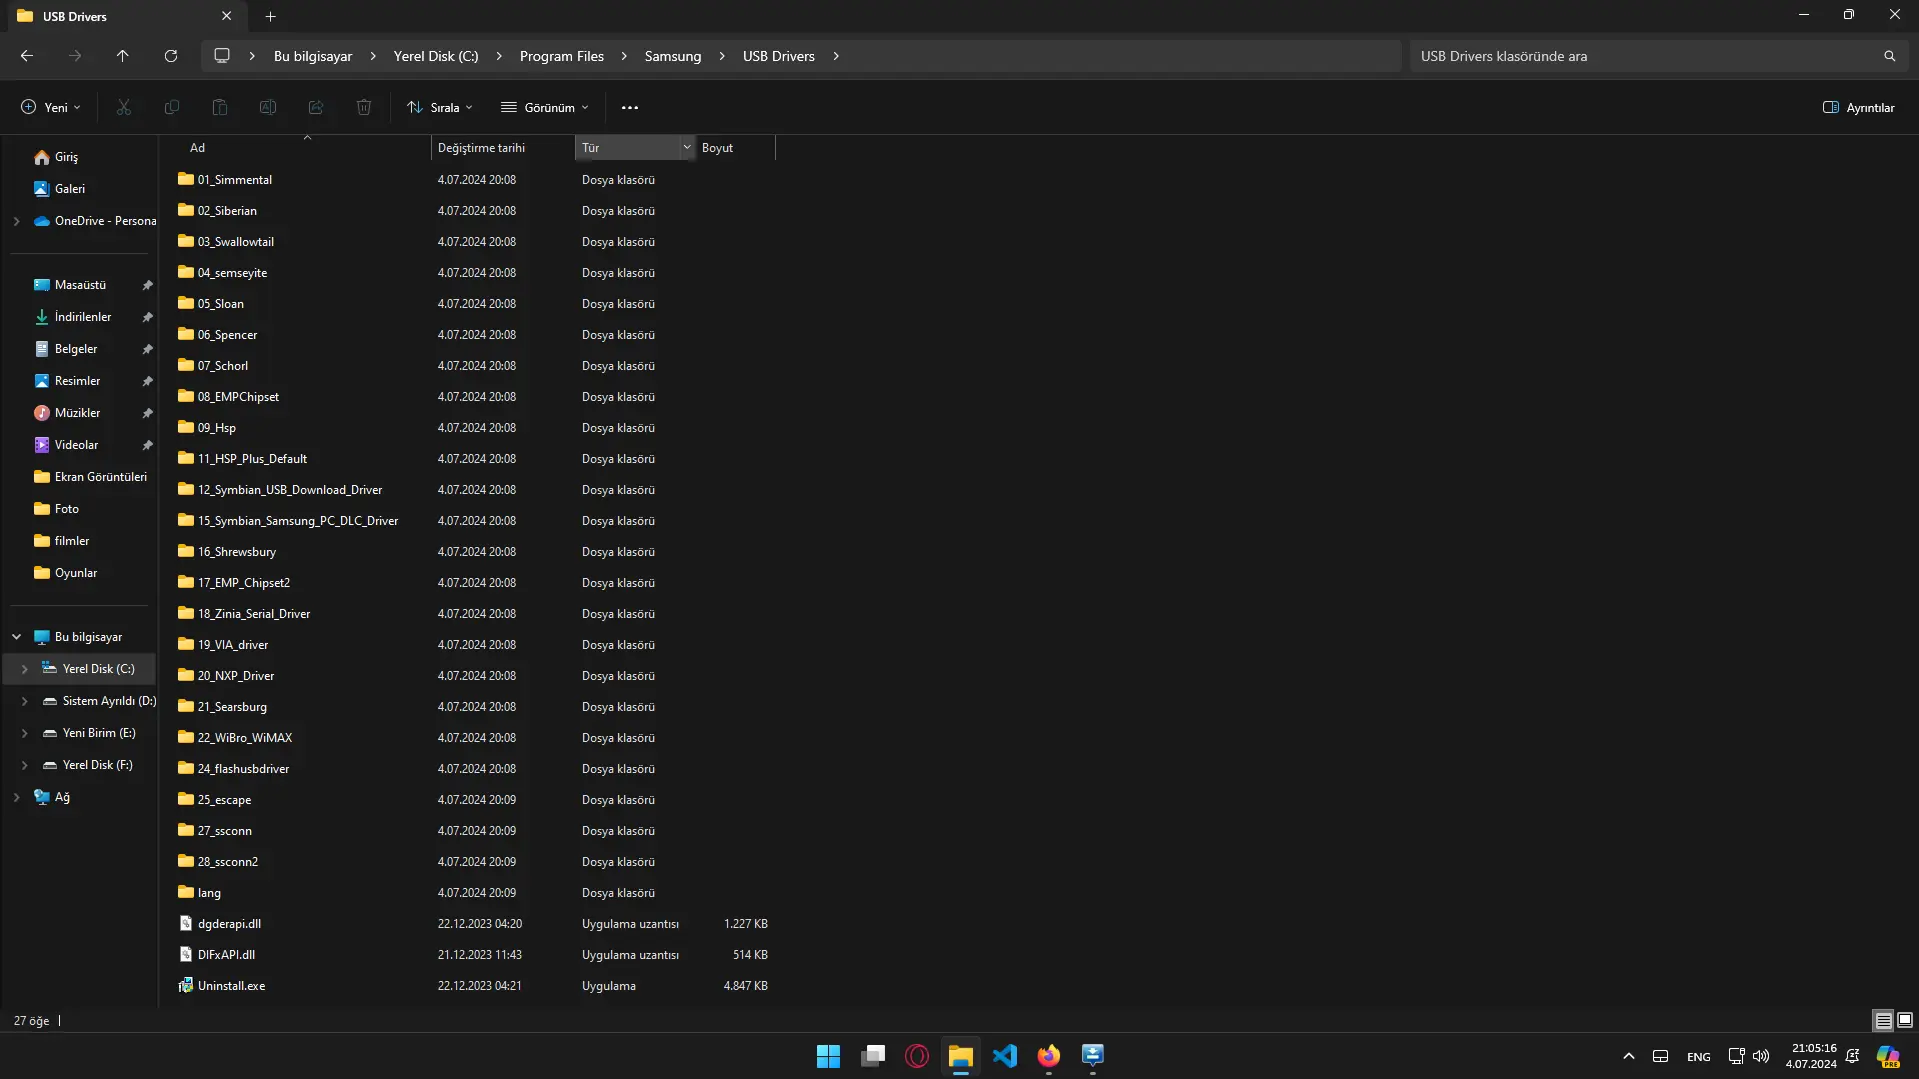Refresh the USB Drivers folder view
The height and width of the screenshot is (1079, 1919).
click(x=171, y=56)
